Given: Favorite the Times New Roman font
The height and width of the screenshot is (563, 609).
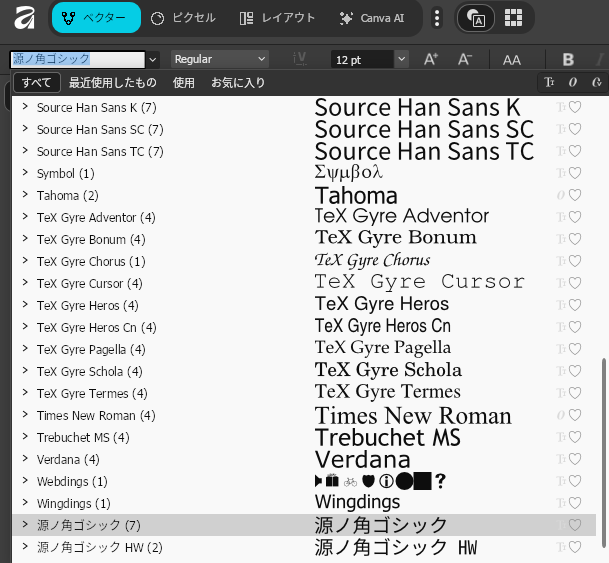Looking at the screenshot, I should (x=575, y=415).
